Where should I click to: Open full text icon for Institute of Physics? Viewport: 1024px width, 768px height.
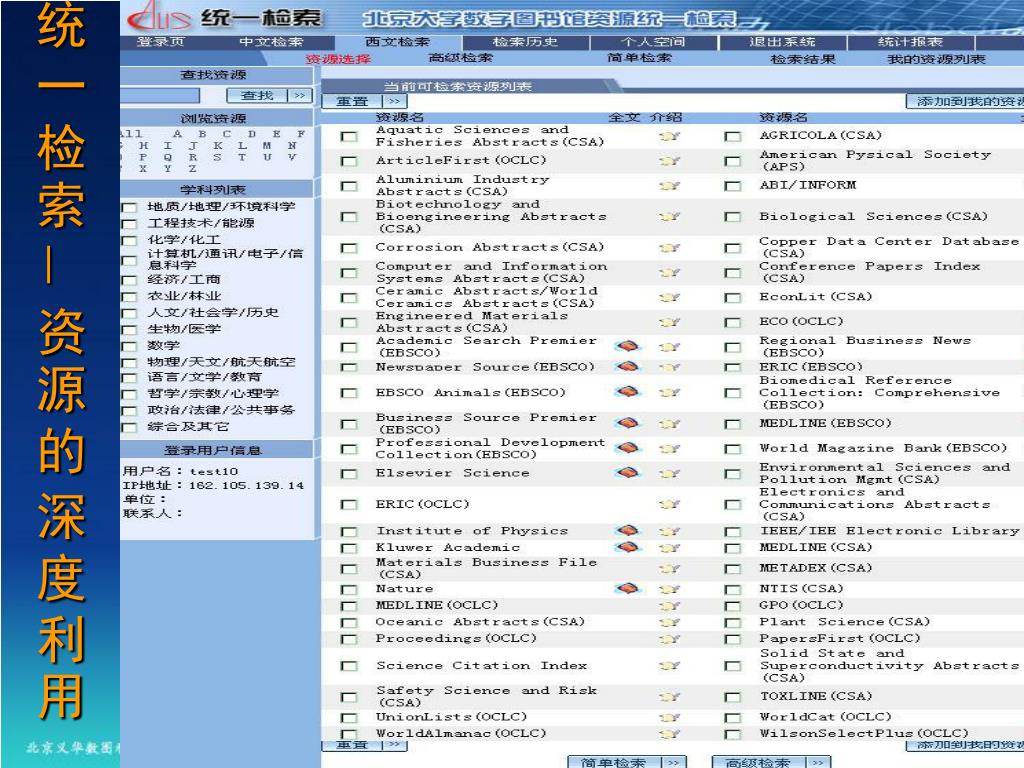pyautogui.click(x=627, y=530)
